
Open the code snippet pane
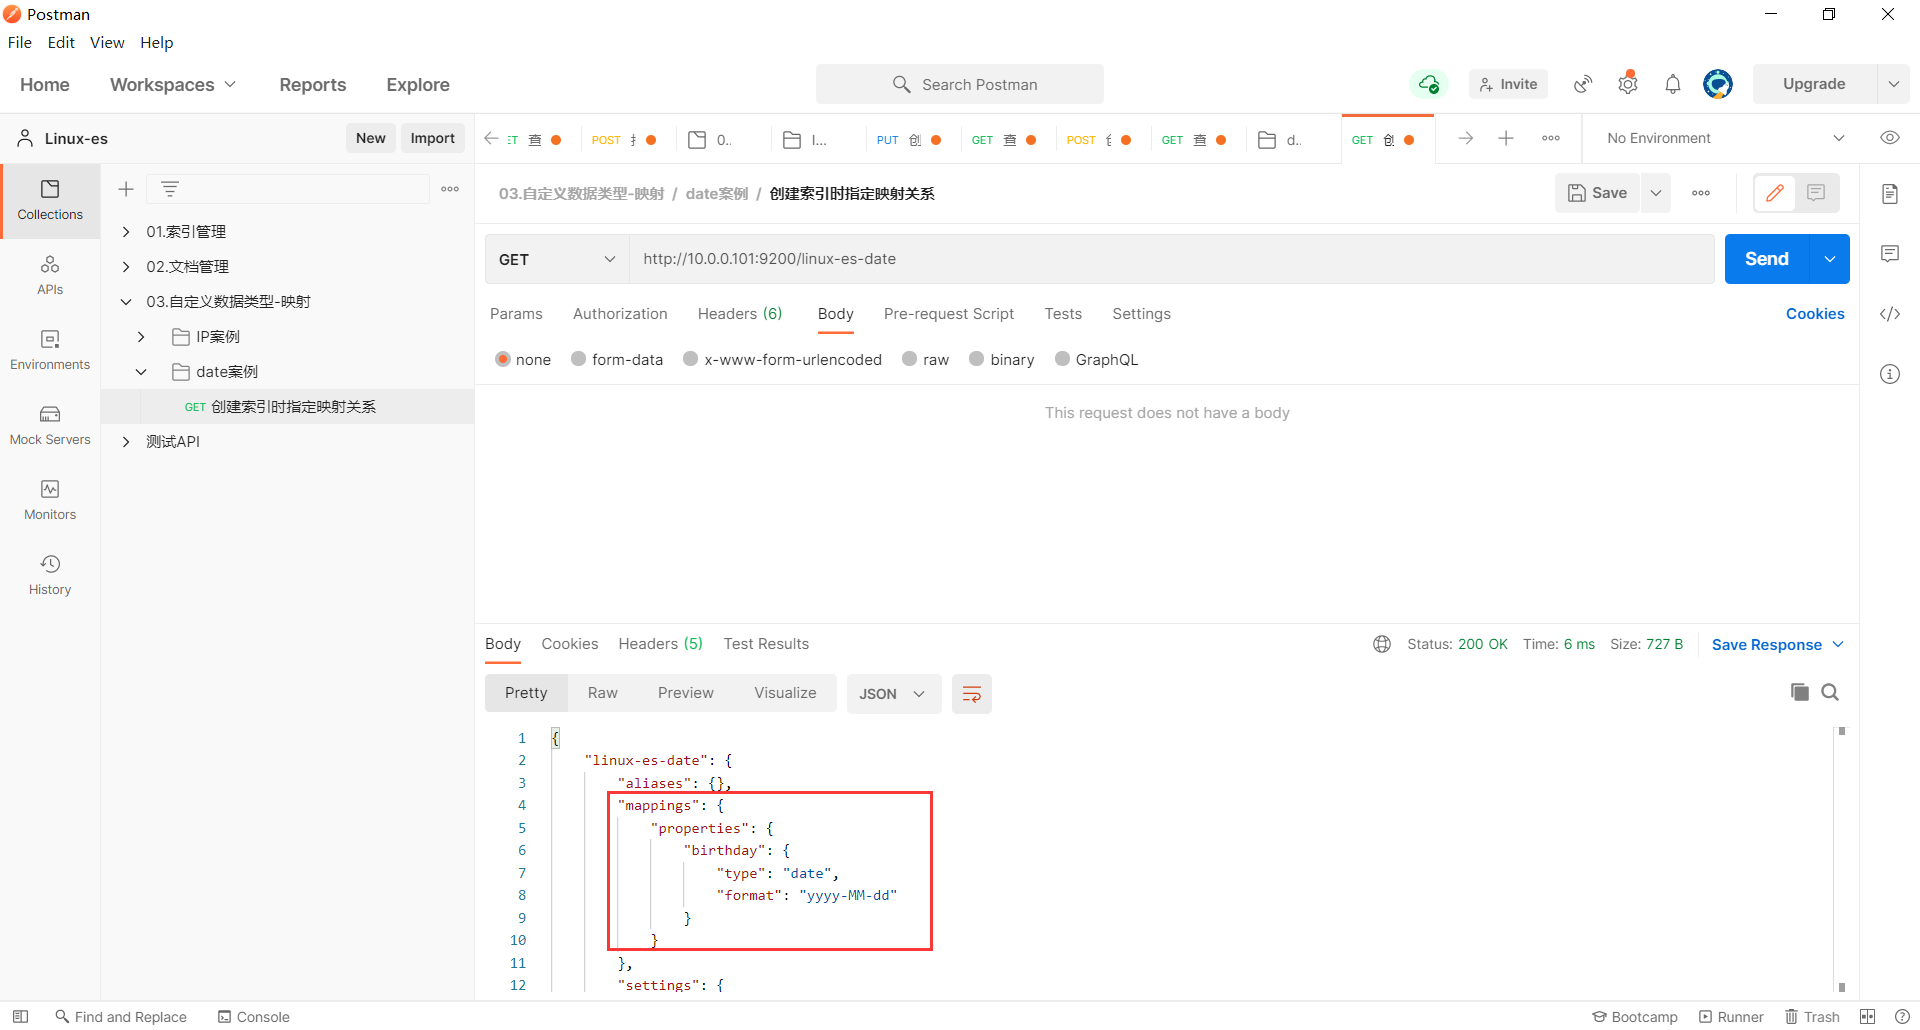pos(1890,314)
